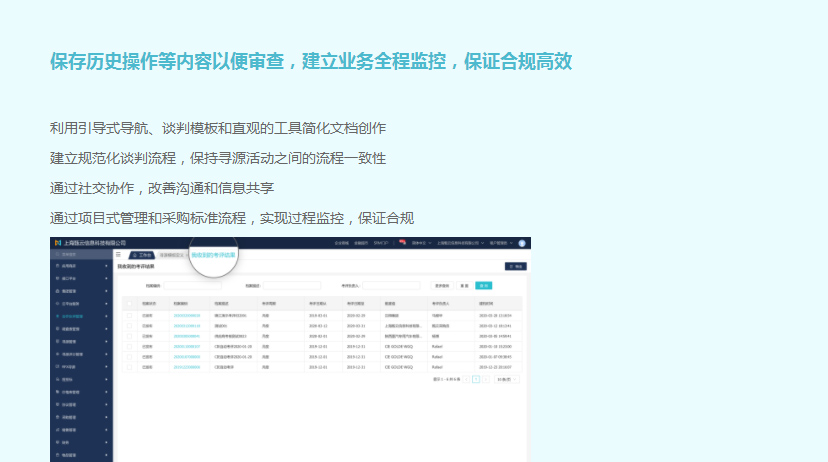
Task: Go to the next page arrow in pagination
Action: pyautogui.click(x=486, y=379)
